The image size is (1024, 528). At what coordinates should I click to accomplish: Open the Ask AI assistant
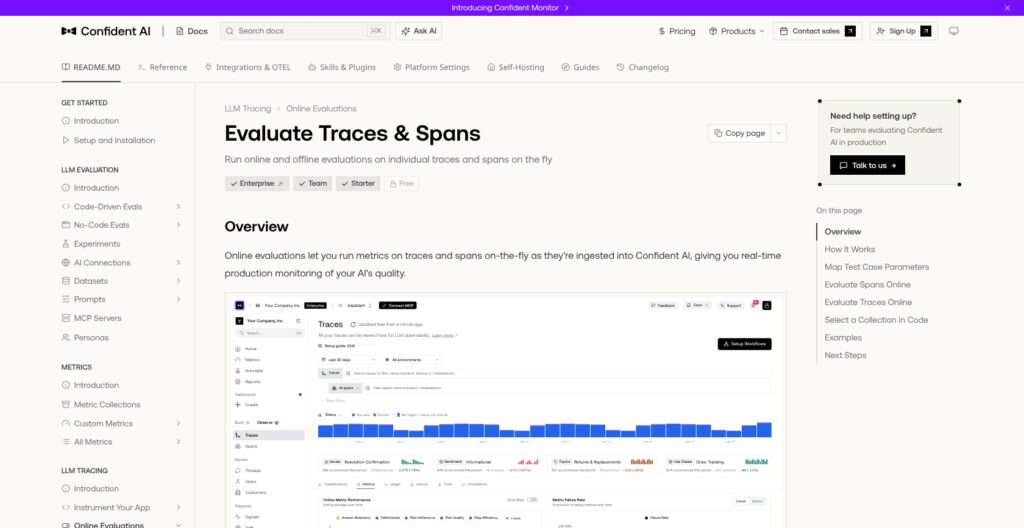419,31
